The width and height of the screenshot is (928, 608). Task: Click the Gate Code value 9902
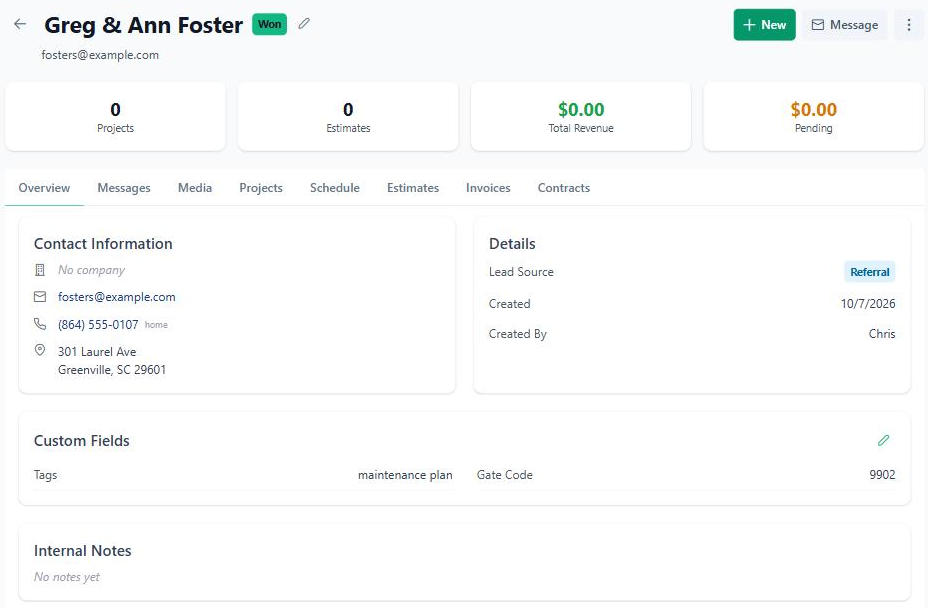[x=882, y=475]
